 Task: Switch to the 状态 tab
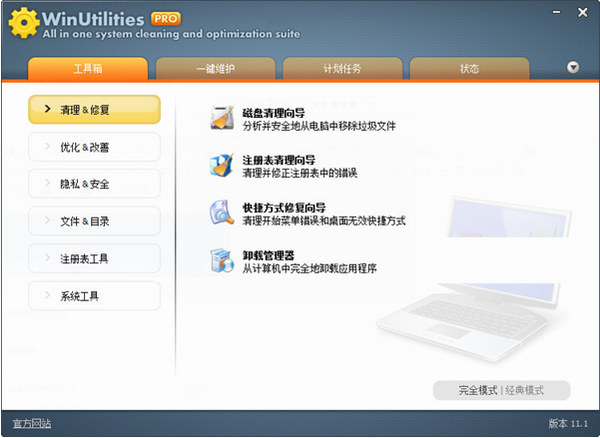click(470, 68)
